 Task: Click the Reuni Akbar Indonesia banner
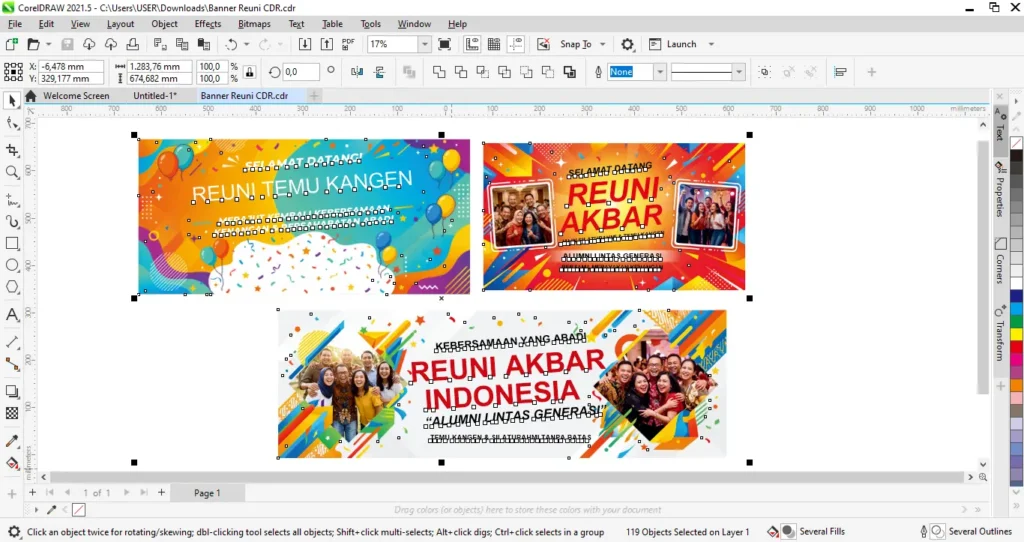coord(502,384)
